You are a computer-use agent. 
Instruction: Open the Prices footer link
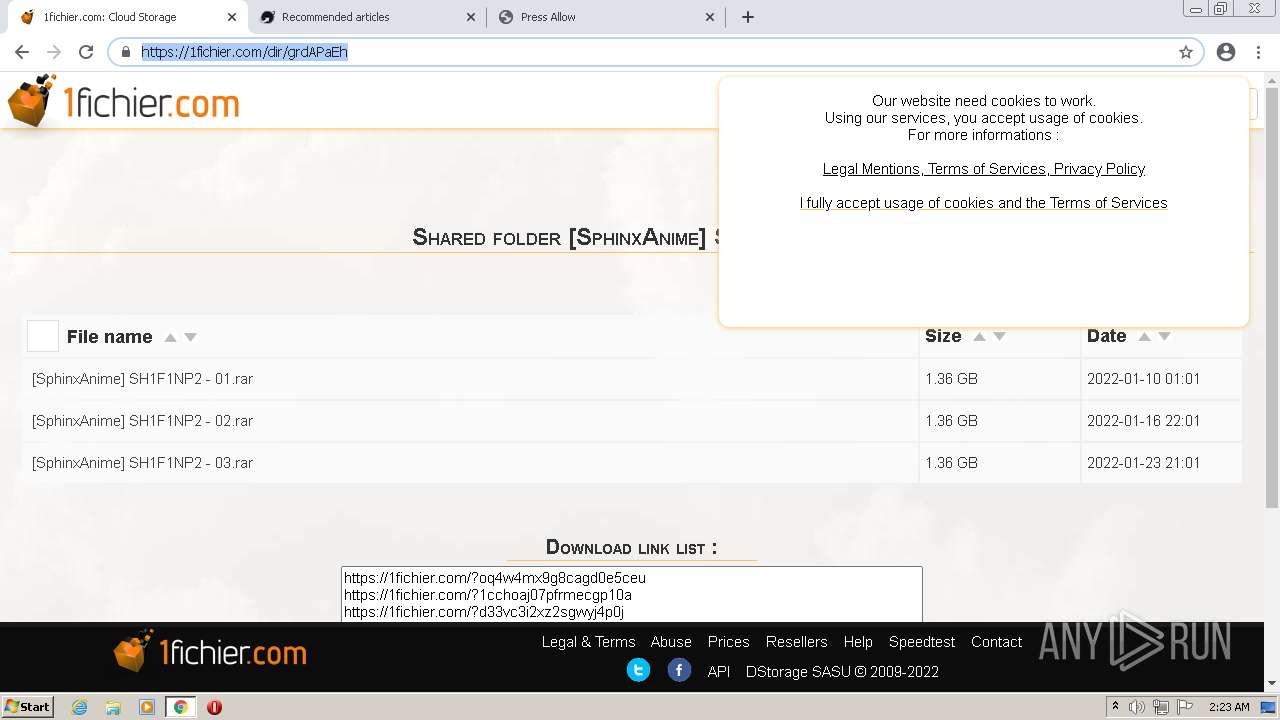(728, 642)
